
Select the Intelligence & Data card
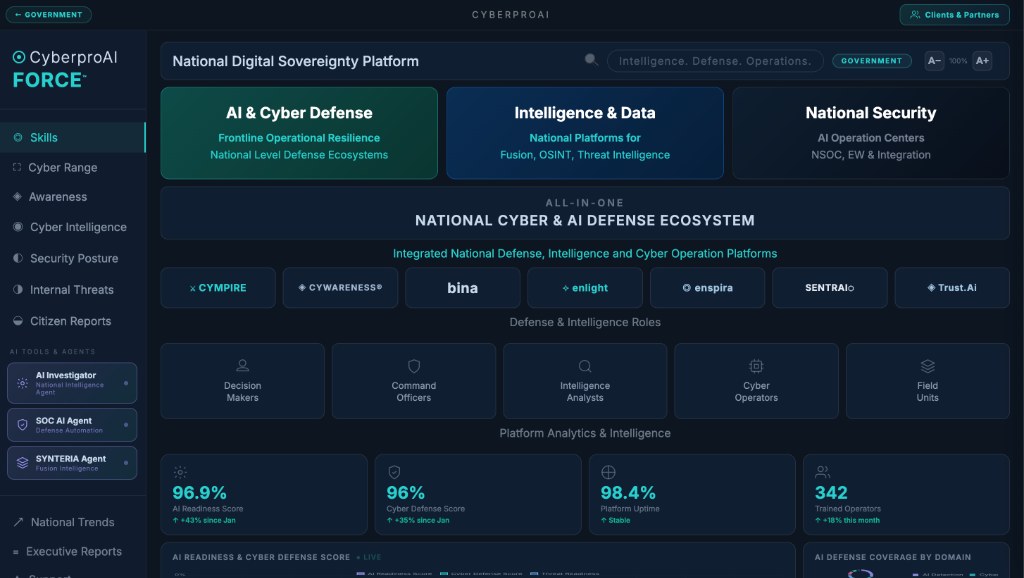(584, 133)
